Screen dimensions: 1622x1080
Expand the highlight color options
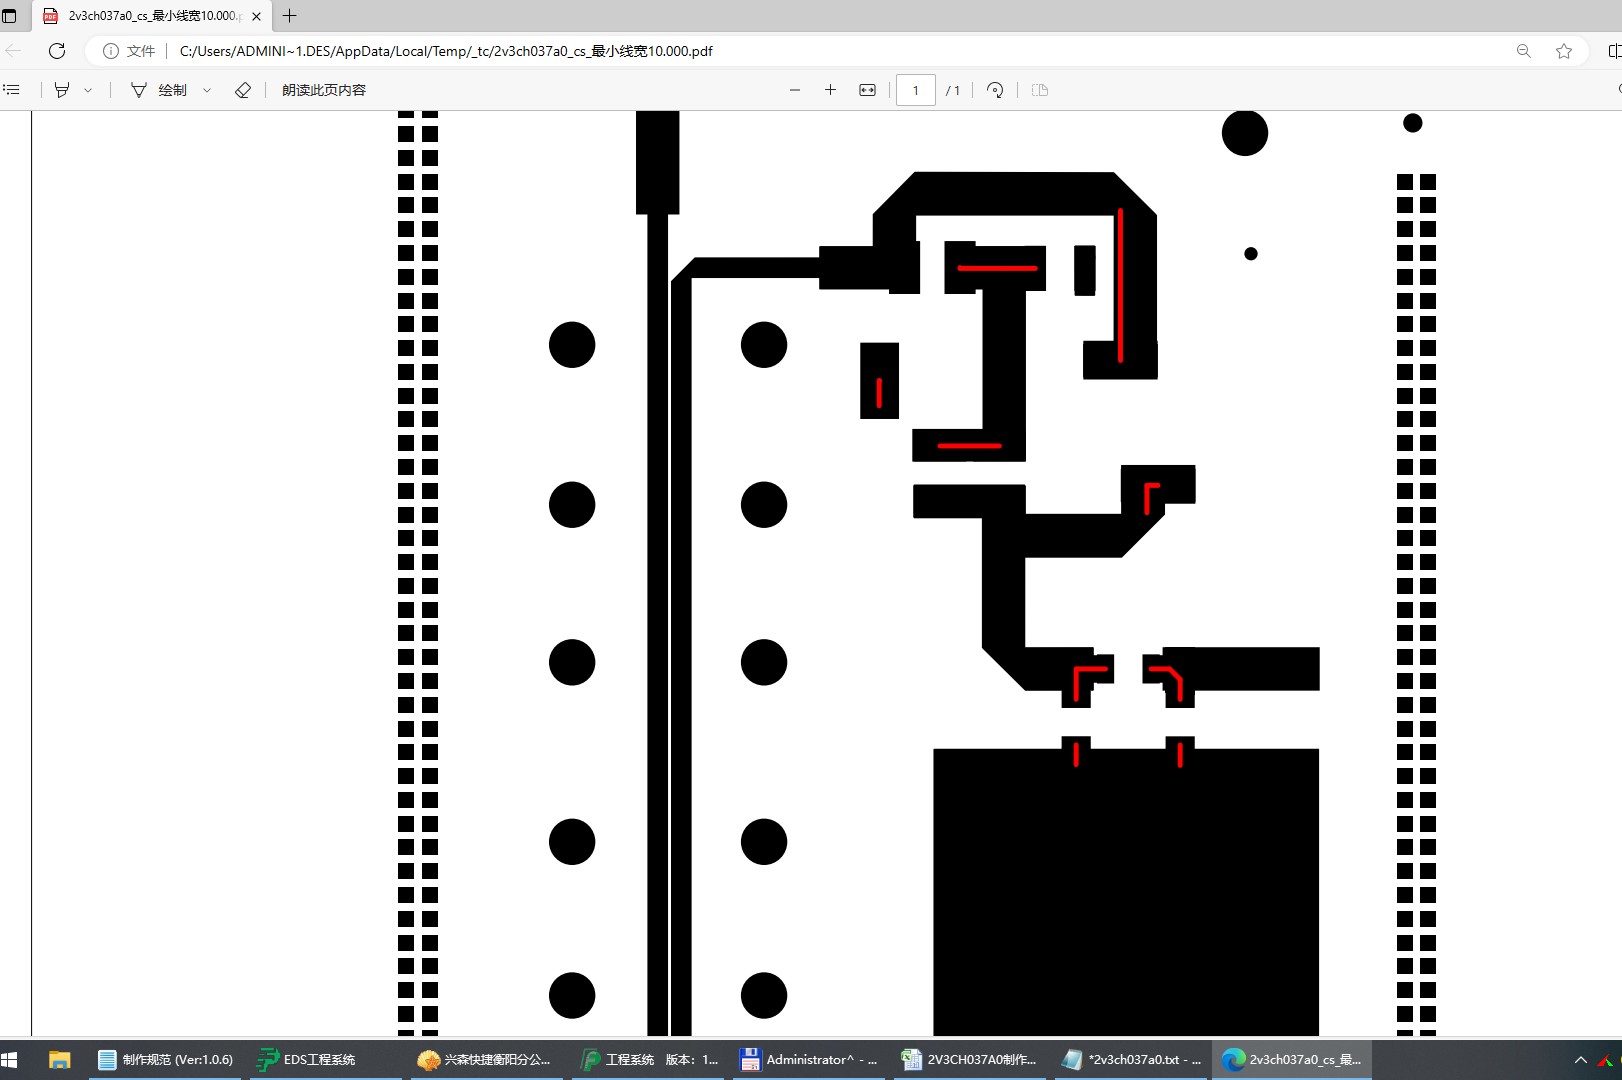(x=88, y=90)
